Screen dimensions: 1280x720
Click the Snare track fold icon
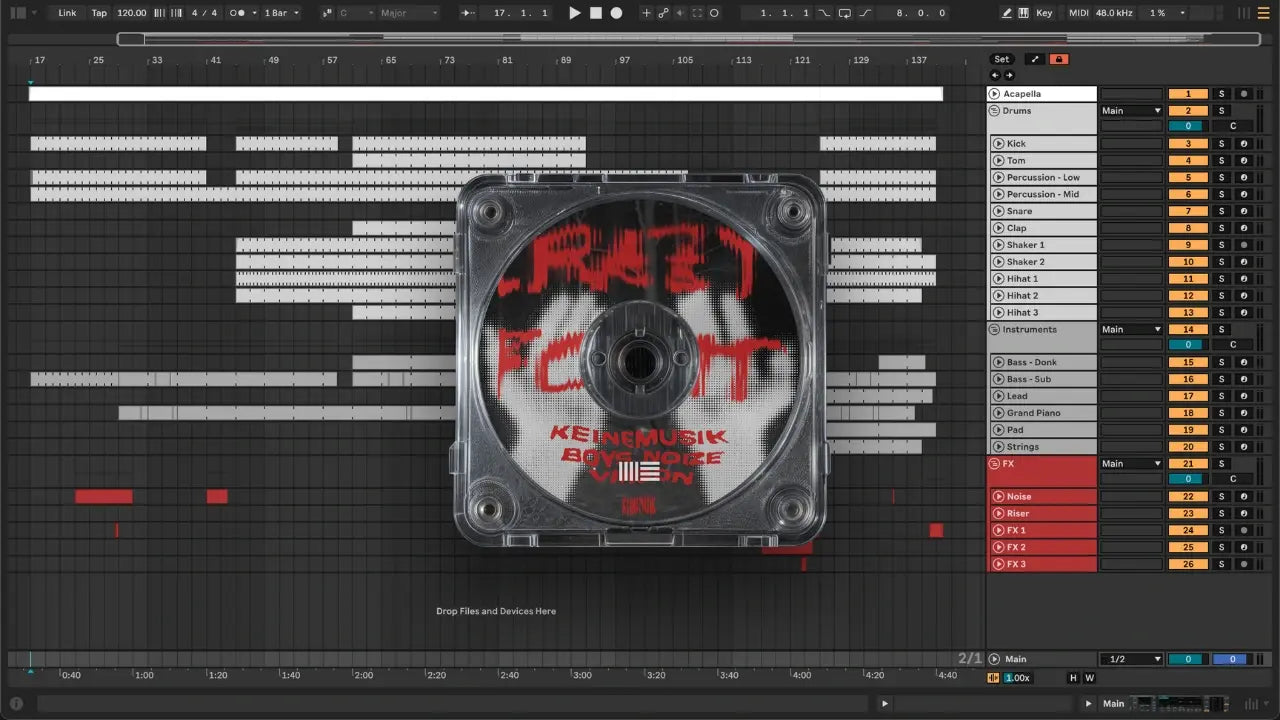(998, 211)
